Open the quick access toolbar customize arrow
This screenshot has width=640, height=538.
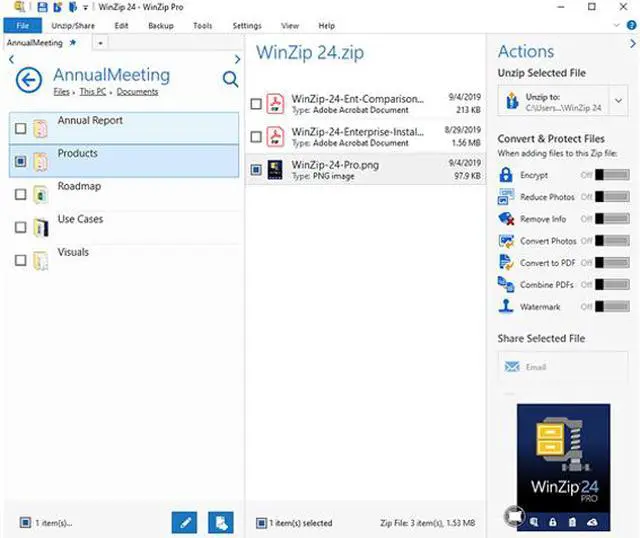click(x=85, y=8)
